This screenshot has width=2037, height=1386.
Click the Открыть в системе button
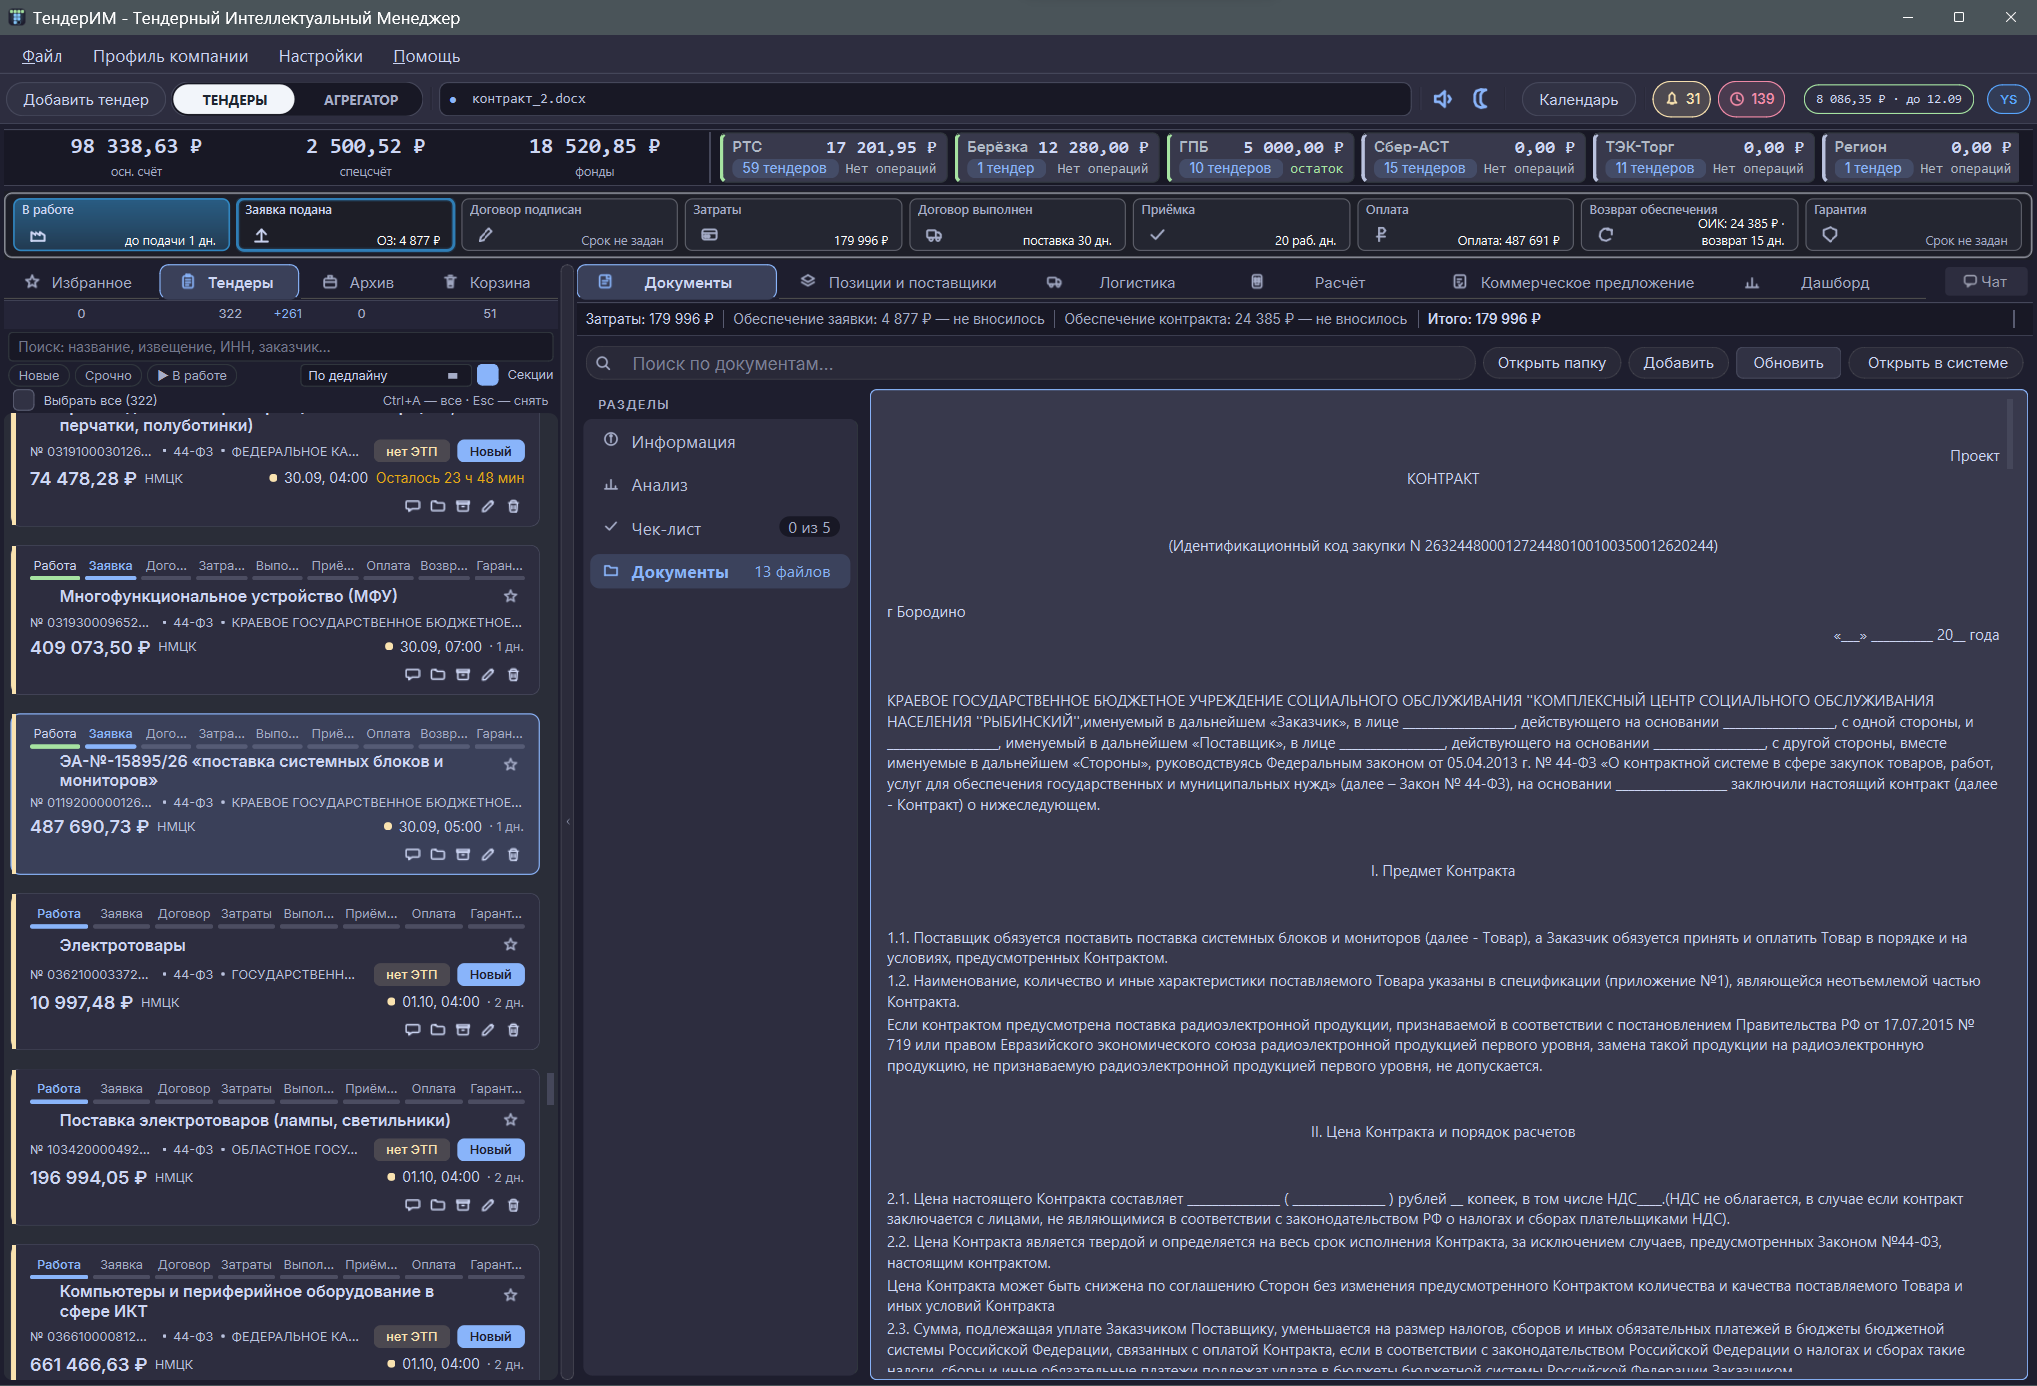click(1937, 363)
